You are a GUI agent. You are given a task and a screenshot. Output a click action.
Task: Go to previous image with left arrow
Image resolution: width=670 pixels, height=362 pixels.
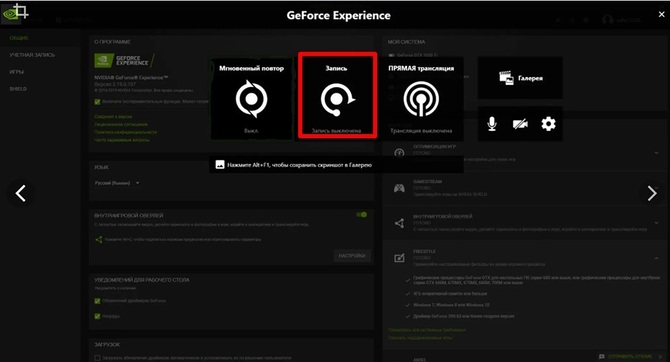[21, 193]
